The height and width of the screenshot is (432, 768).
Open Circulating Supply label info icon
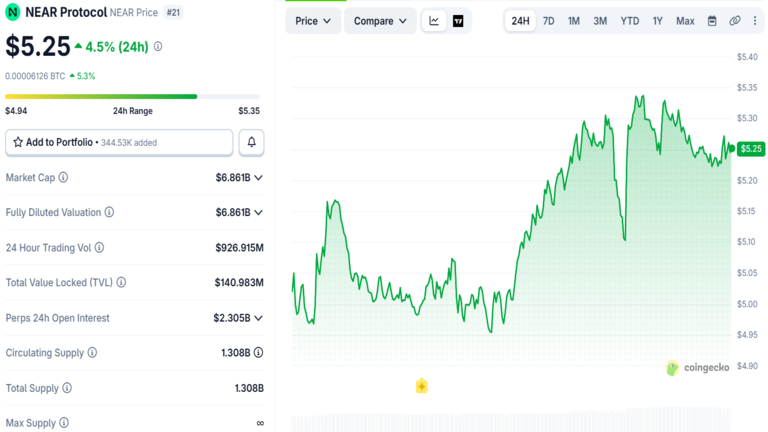click(92, 352)
